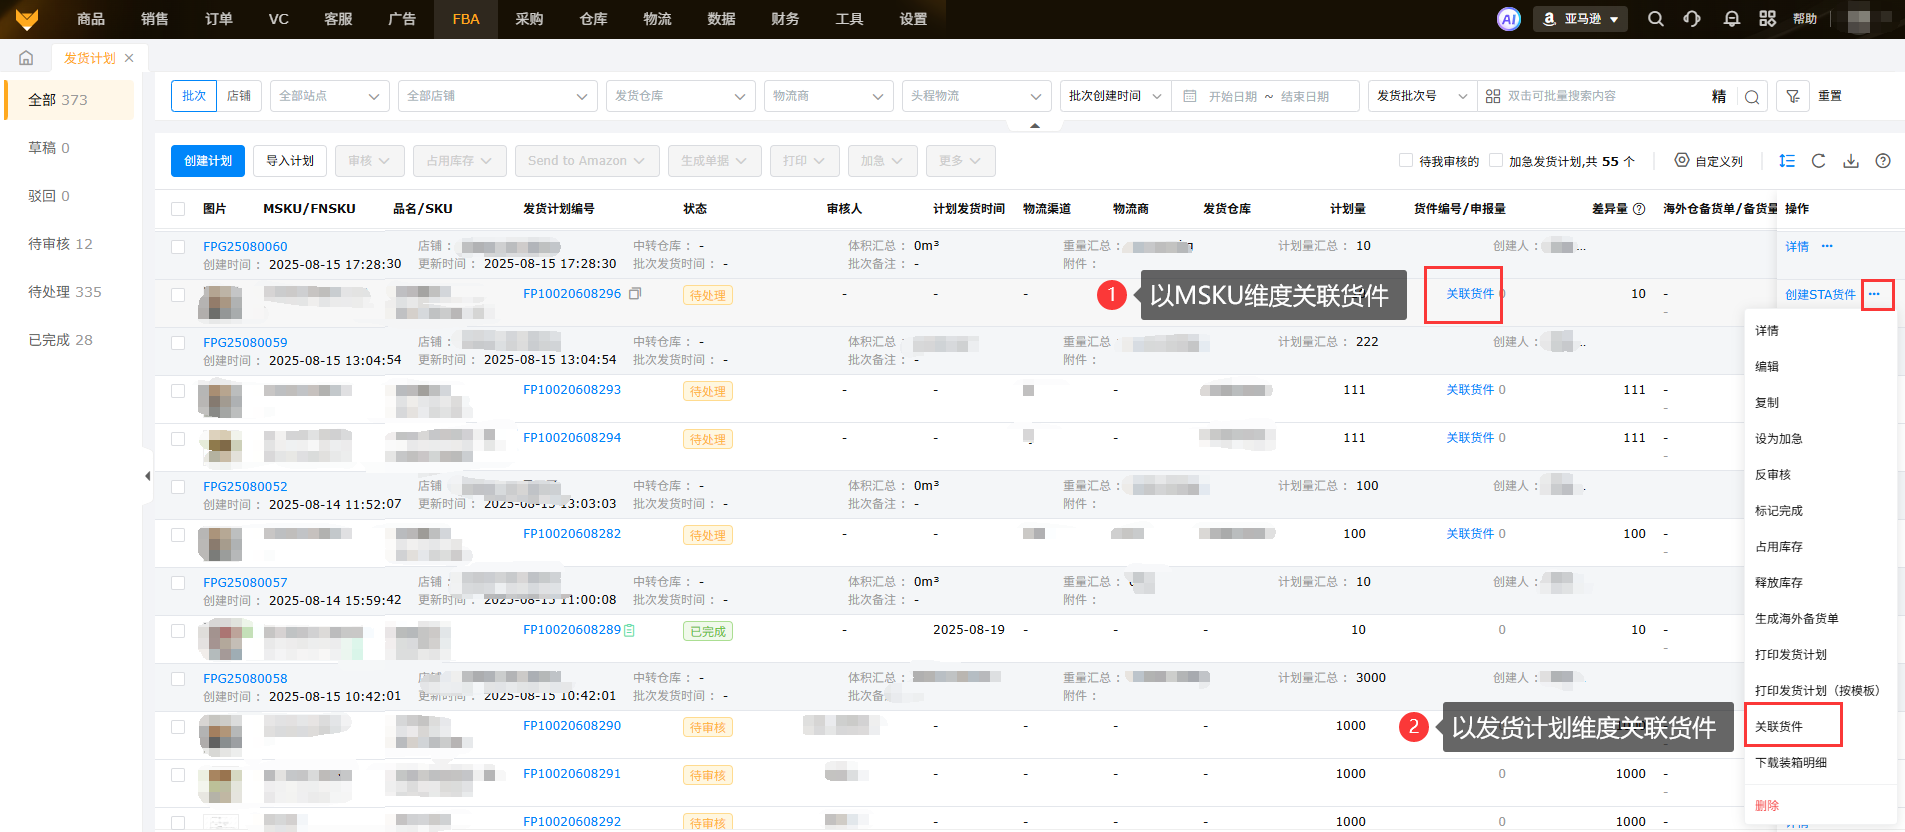Open the AI assistant icon
Viewport: 1905px width, 832px height.
[x=1508, y=19]
